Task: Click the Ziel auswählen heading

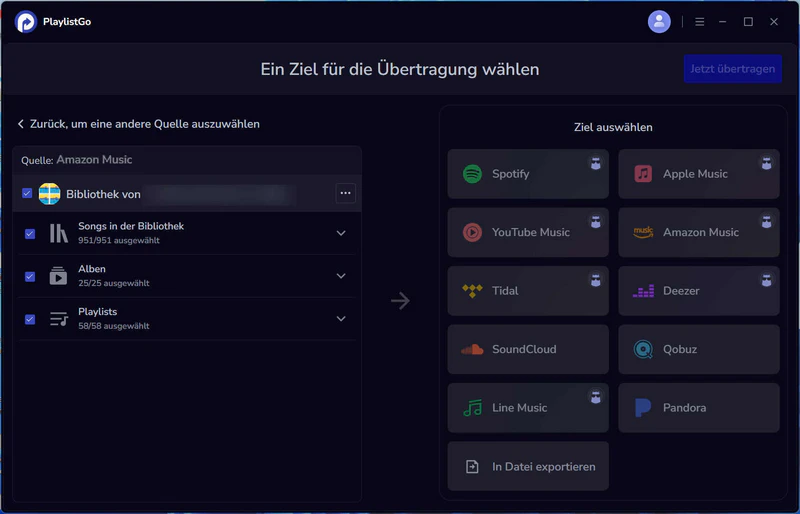Action: pos(613,127)
